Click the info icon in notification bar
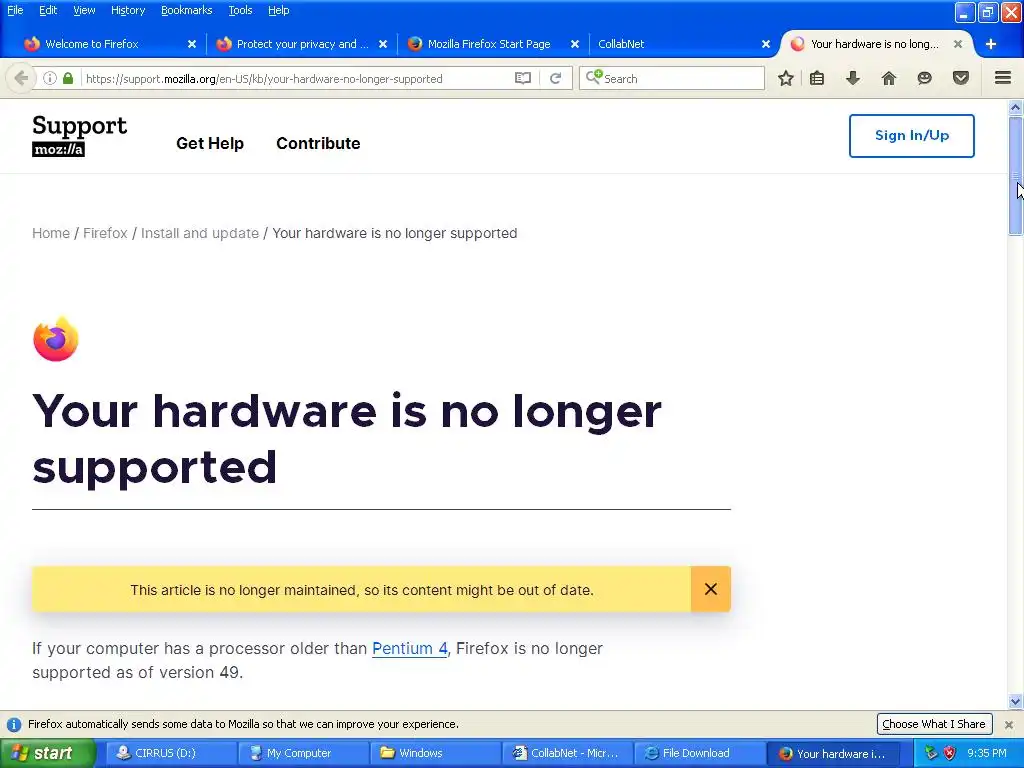This screenshot has width=1024, height=768. (x=14, y=724)
